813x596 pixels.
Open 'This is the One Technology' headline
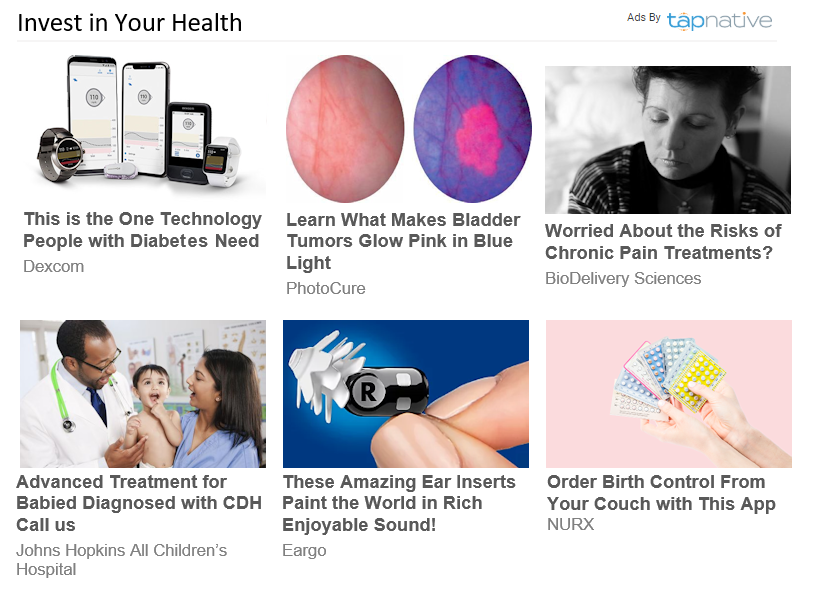(142, 230)
